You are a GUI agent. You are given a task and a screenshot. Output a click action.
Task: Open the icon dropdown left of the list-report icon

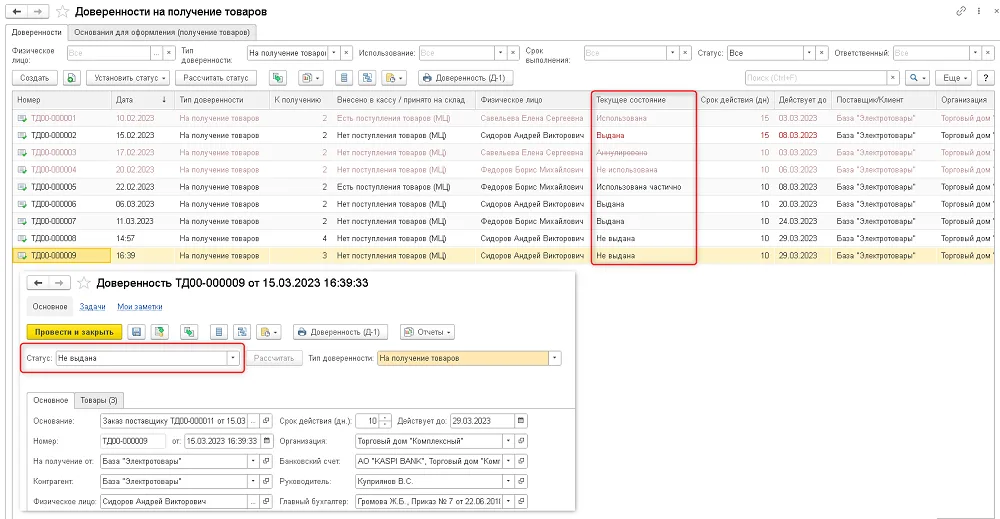click(x=311, y=78)
